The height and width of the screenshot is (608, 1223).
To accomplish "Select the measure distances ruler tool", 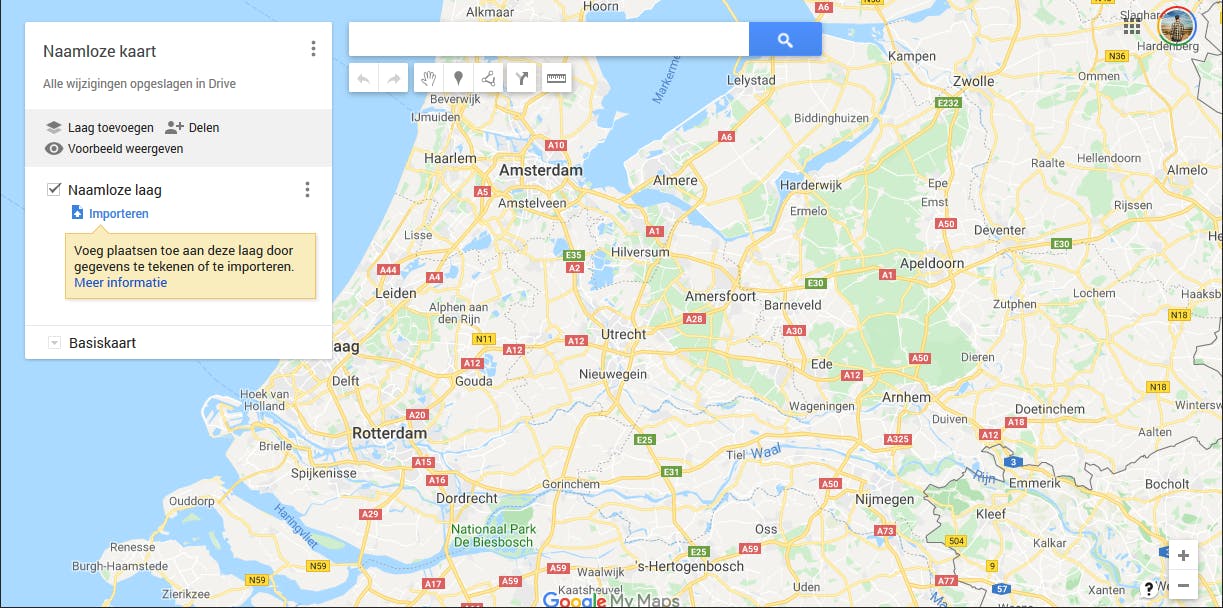I will click(556, 78).
